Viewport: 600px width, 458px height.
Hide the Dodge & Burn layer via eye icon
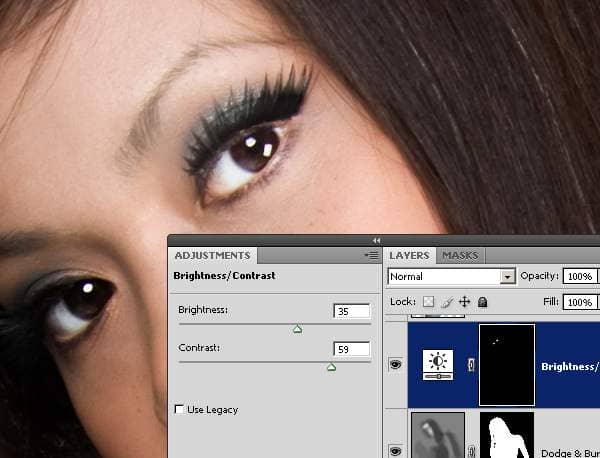pyautogui.click(x=395, y=451)
